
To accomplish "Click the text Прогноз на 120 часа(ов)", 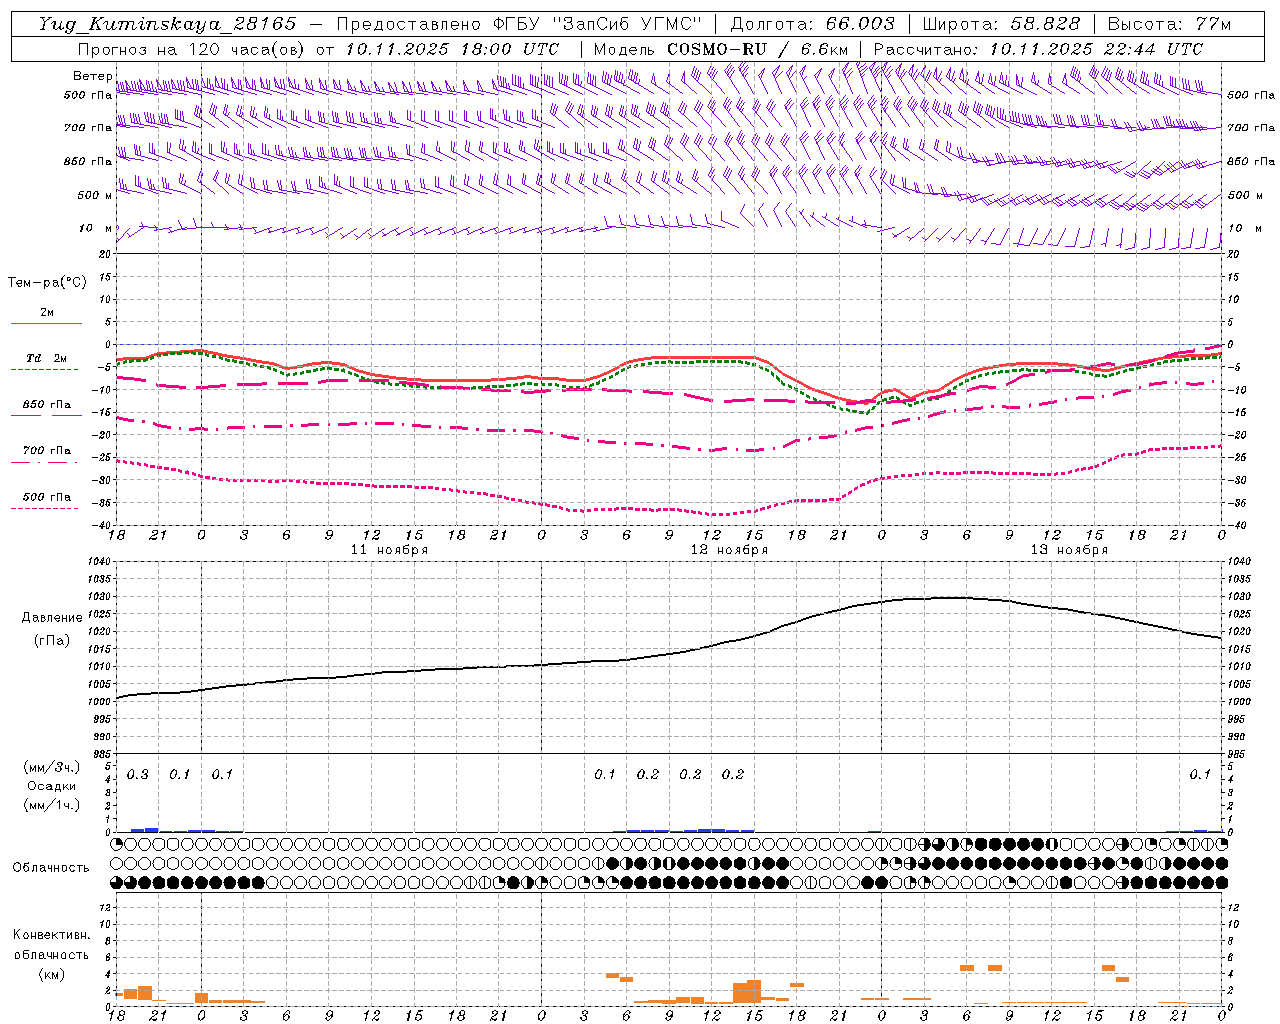I will coord(192,49).
